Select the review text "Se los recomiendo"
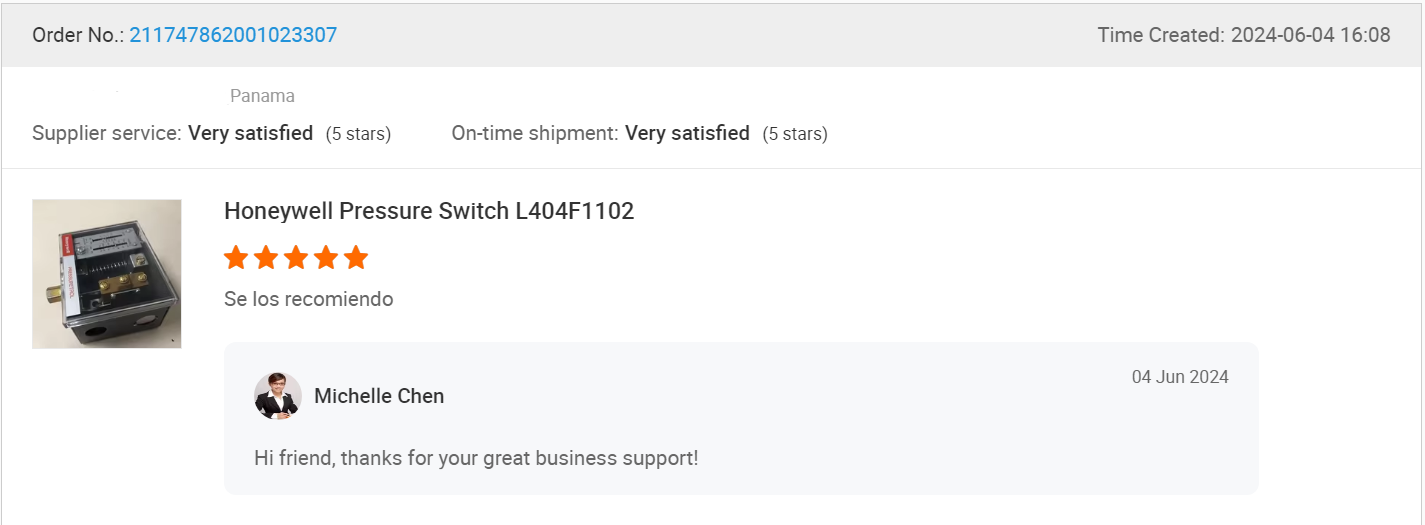The height and width of the screenshot is (525, 1425). tap(309, 299)
